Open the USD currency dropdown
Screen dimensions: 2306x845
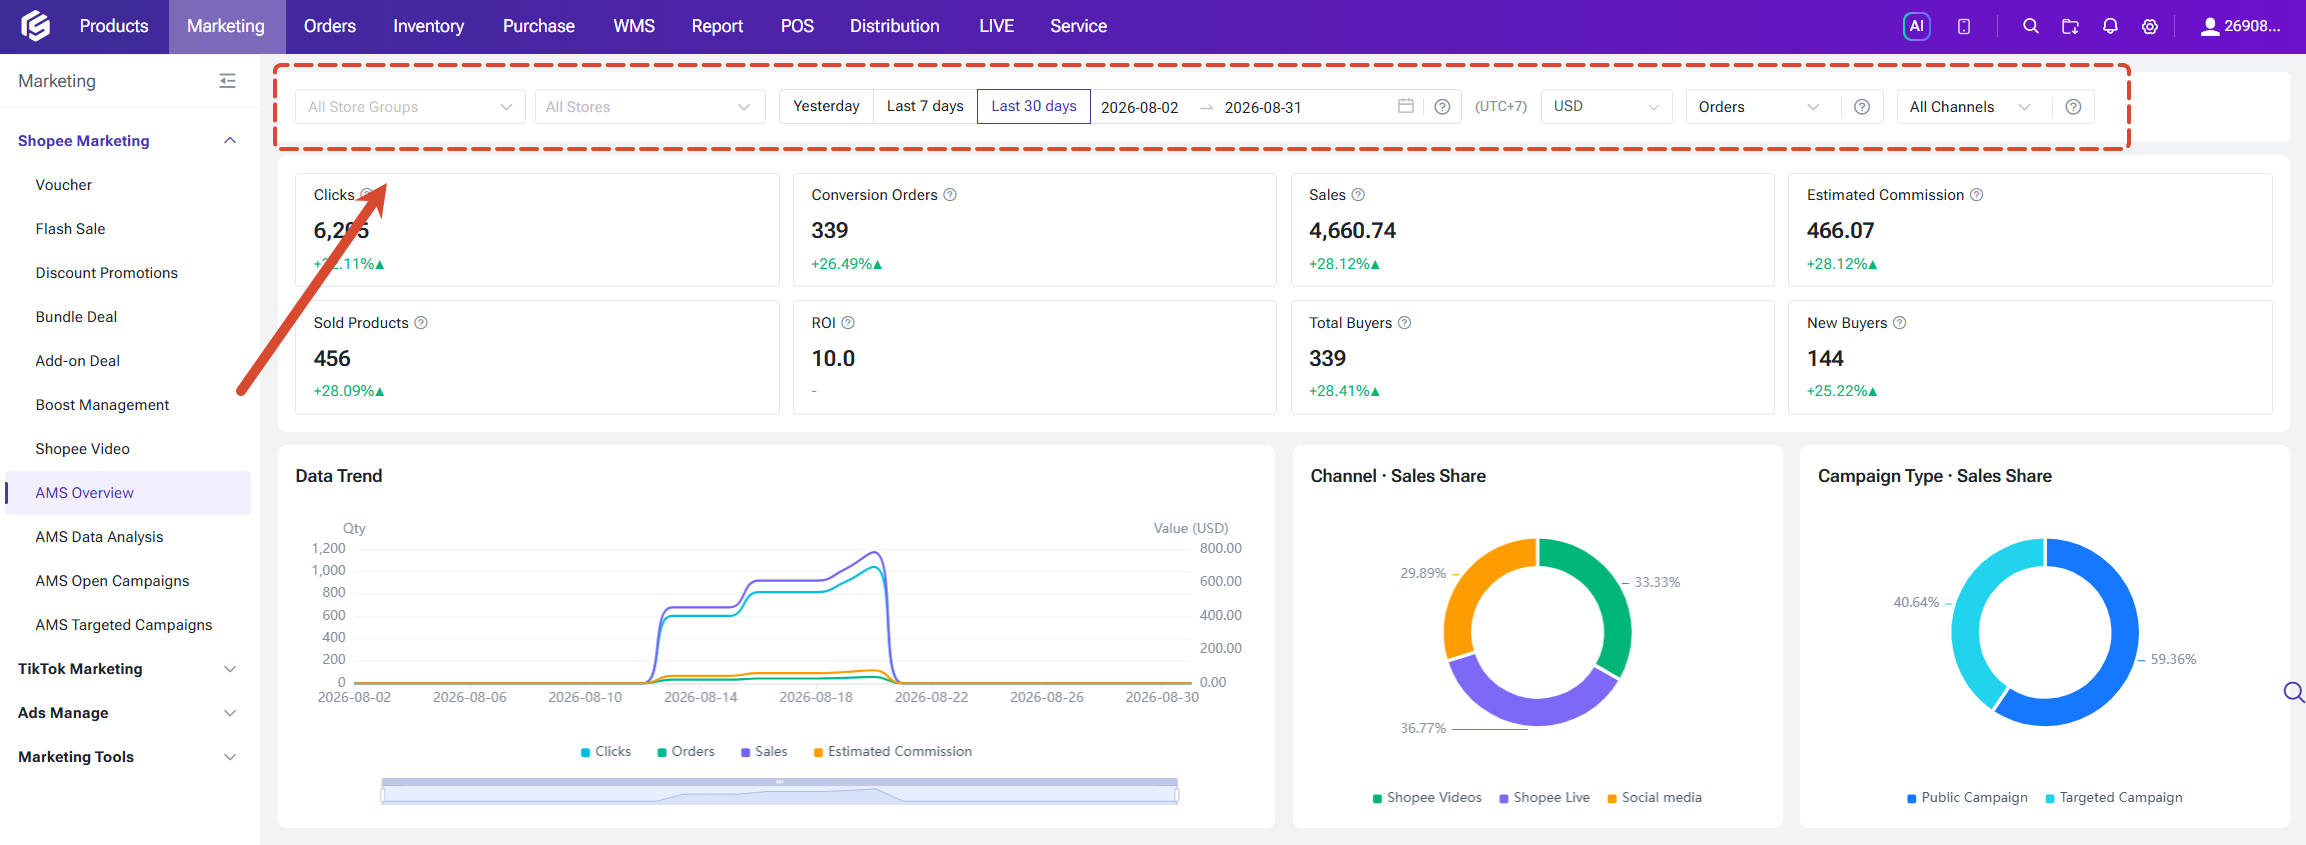point(1606,107)
